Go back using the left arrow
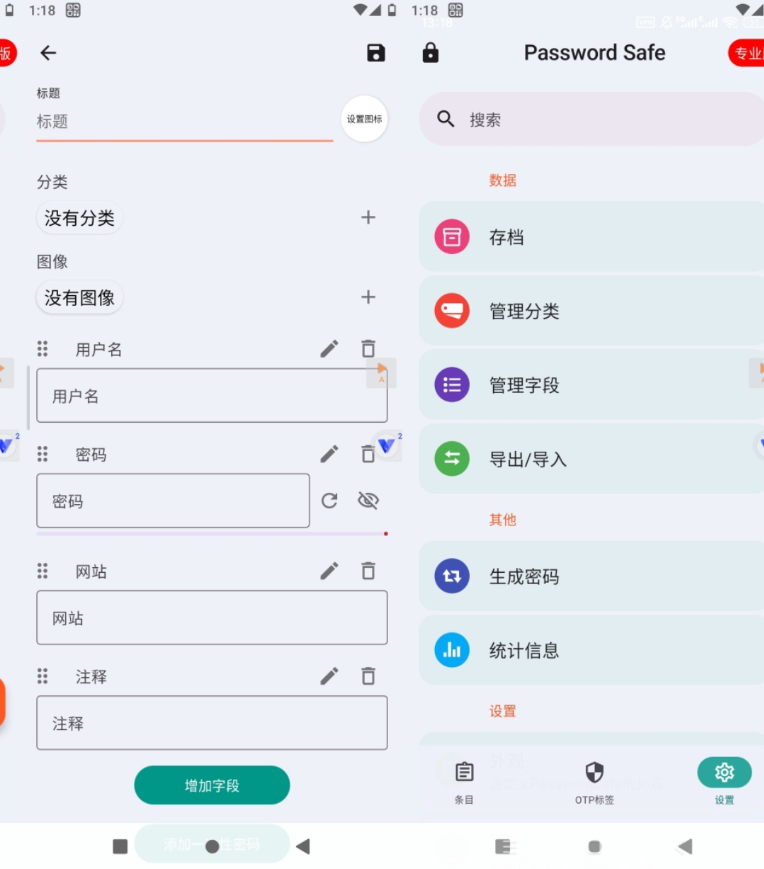 coord(48,54)
